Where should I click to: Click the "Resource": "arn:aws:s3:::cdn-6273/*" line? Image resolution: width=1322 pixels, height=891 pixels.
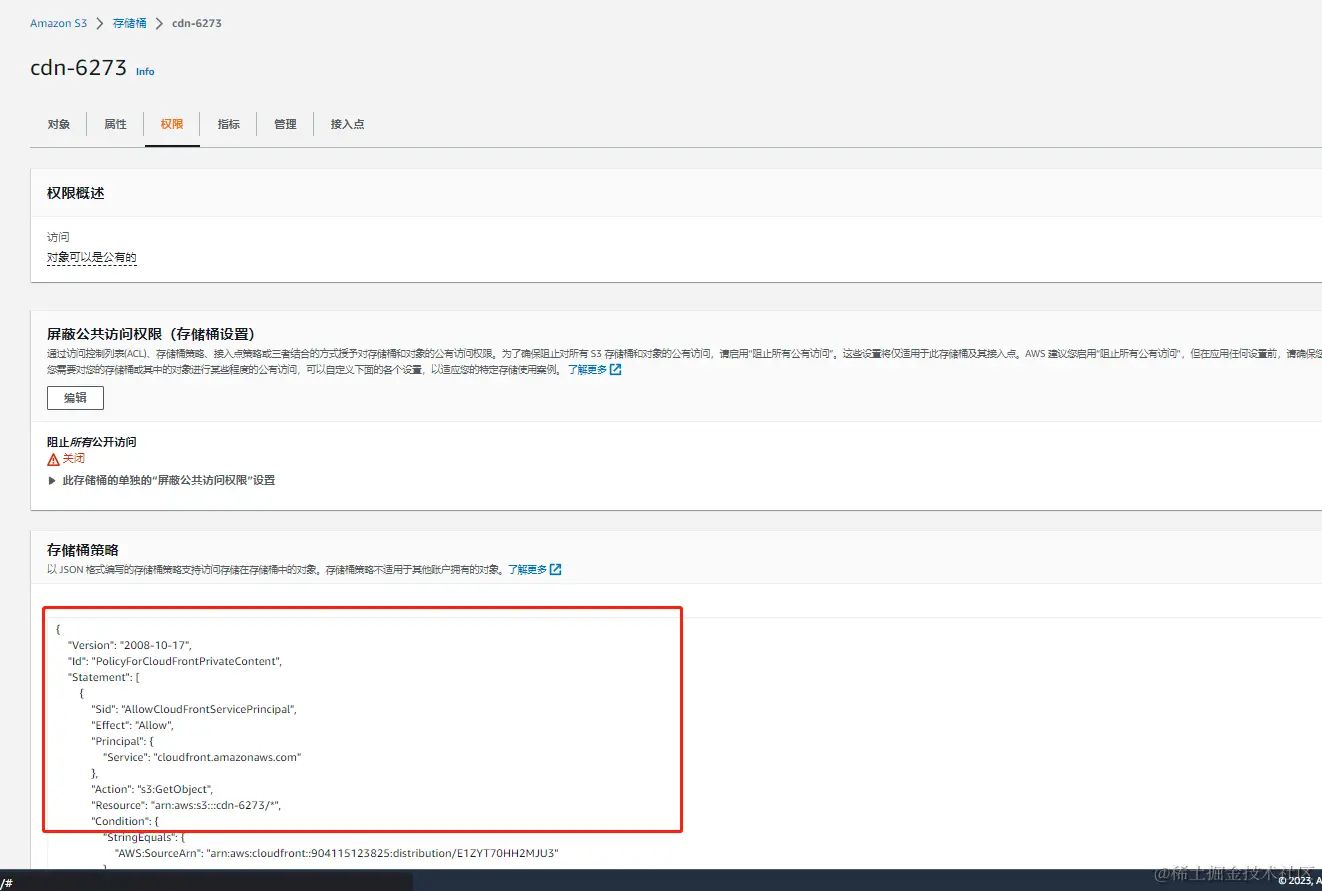[186, 805]
